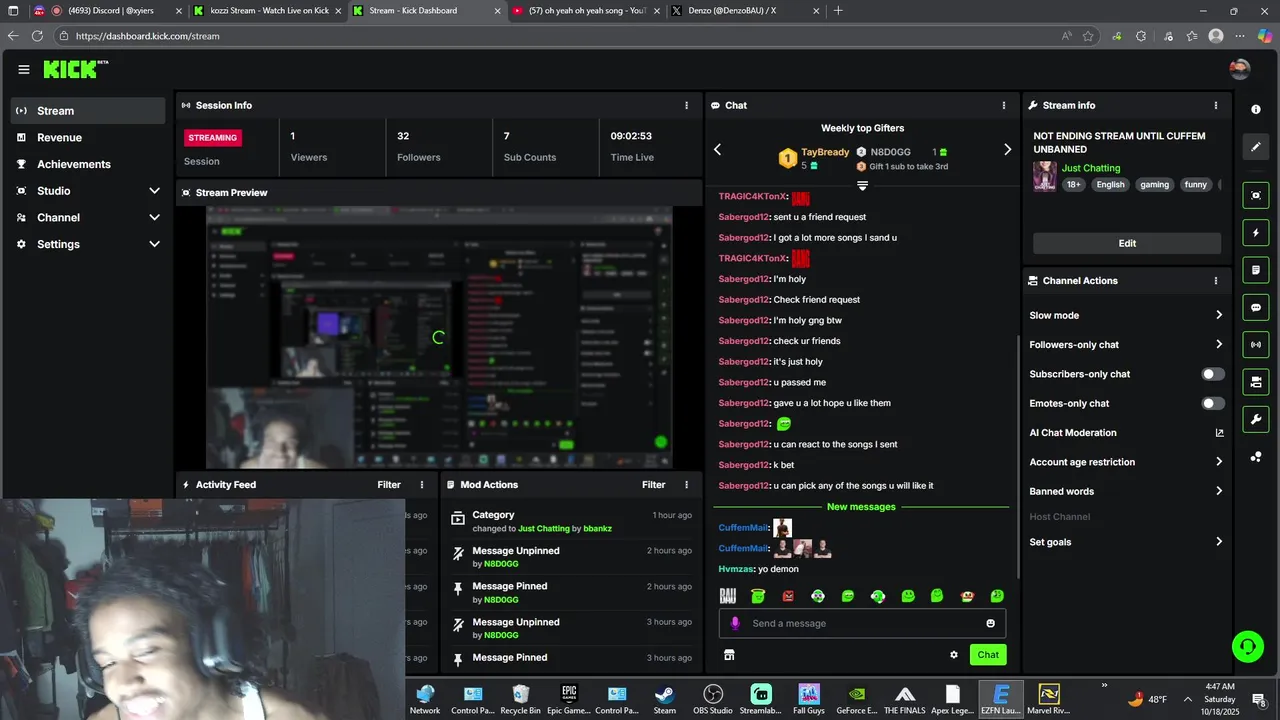
Task: Open the Stream page in the sidebar
Action: 88,111
